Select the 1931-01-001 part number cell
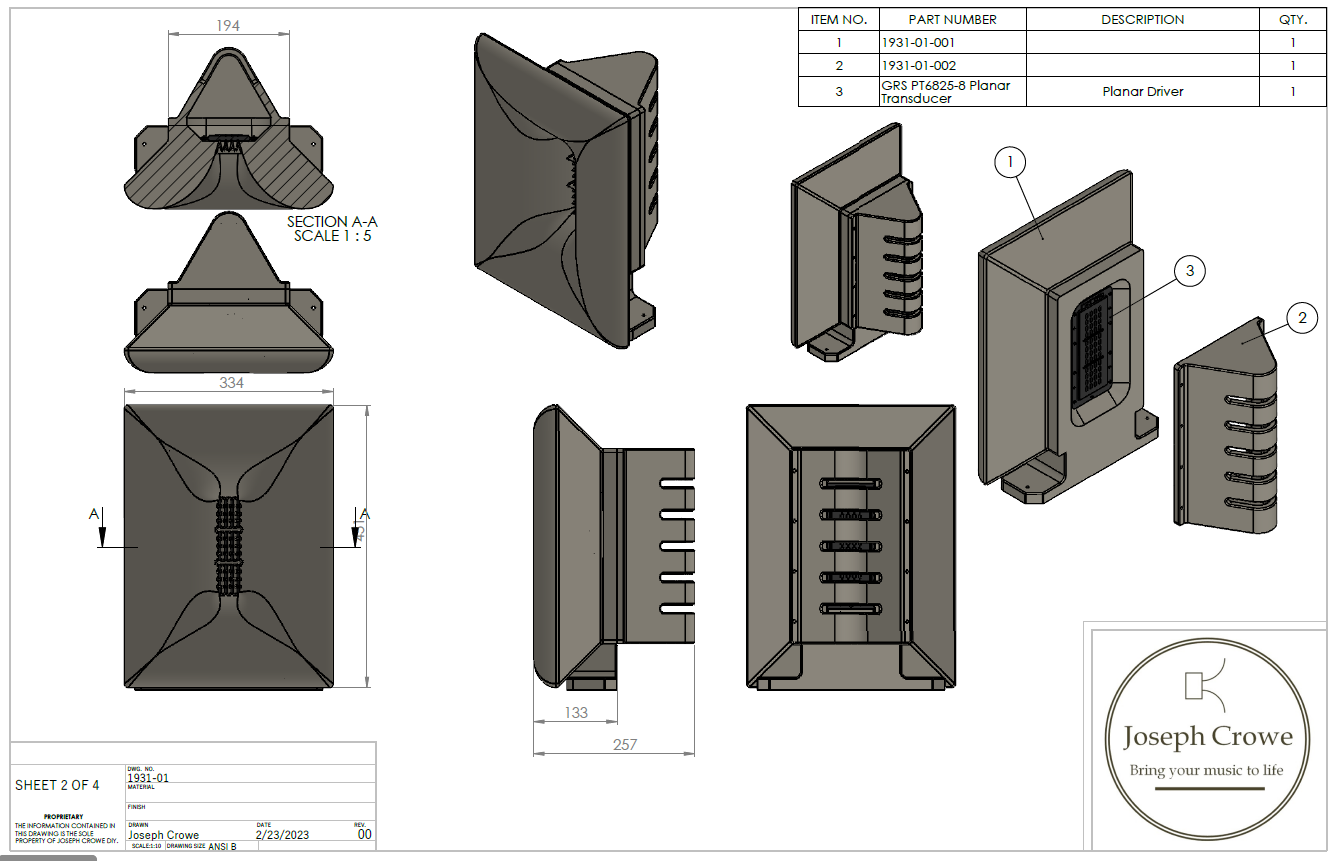This screenshot has height=861, width=1339. click(x=919, y=43)
